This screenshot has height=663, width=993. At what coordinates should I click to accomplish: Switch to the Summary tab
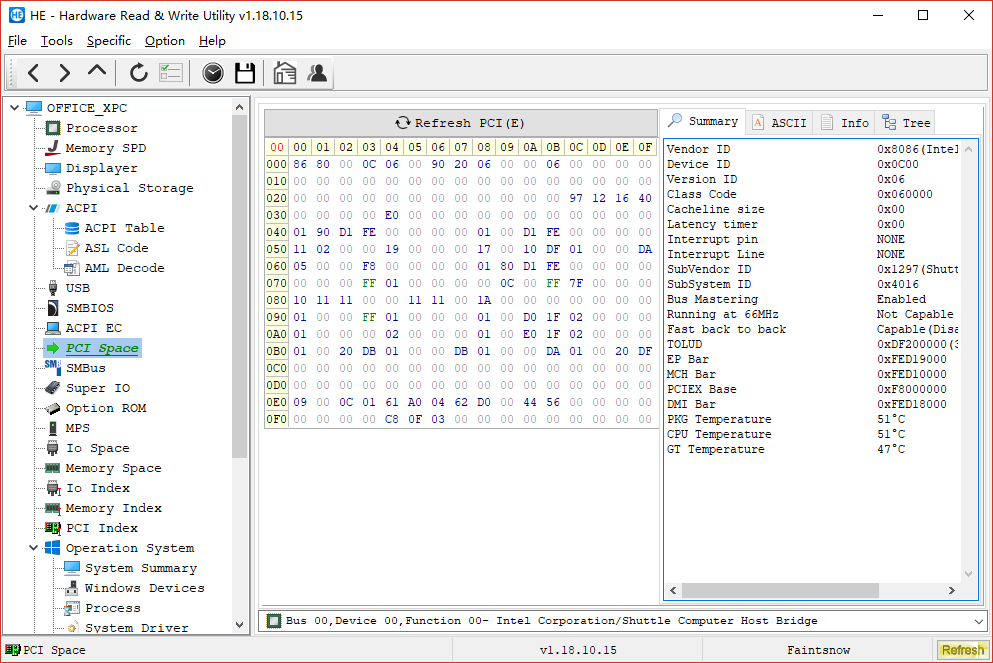point(703,122)
